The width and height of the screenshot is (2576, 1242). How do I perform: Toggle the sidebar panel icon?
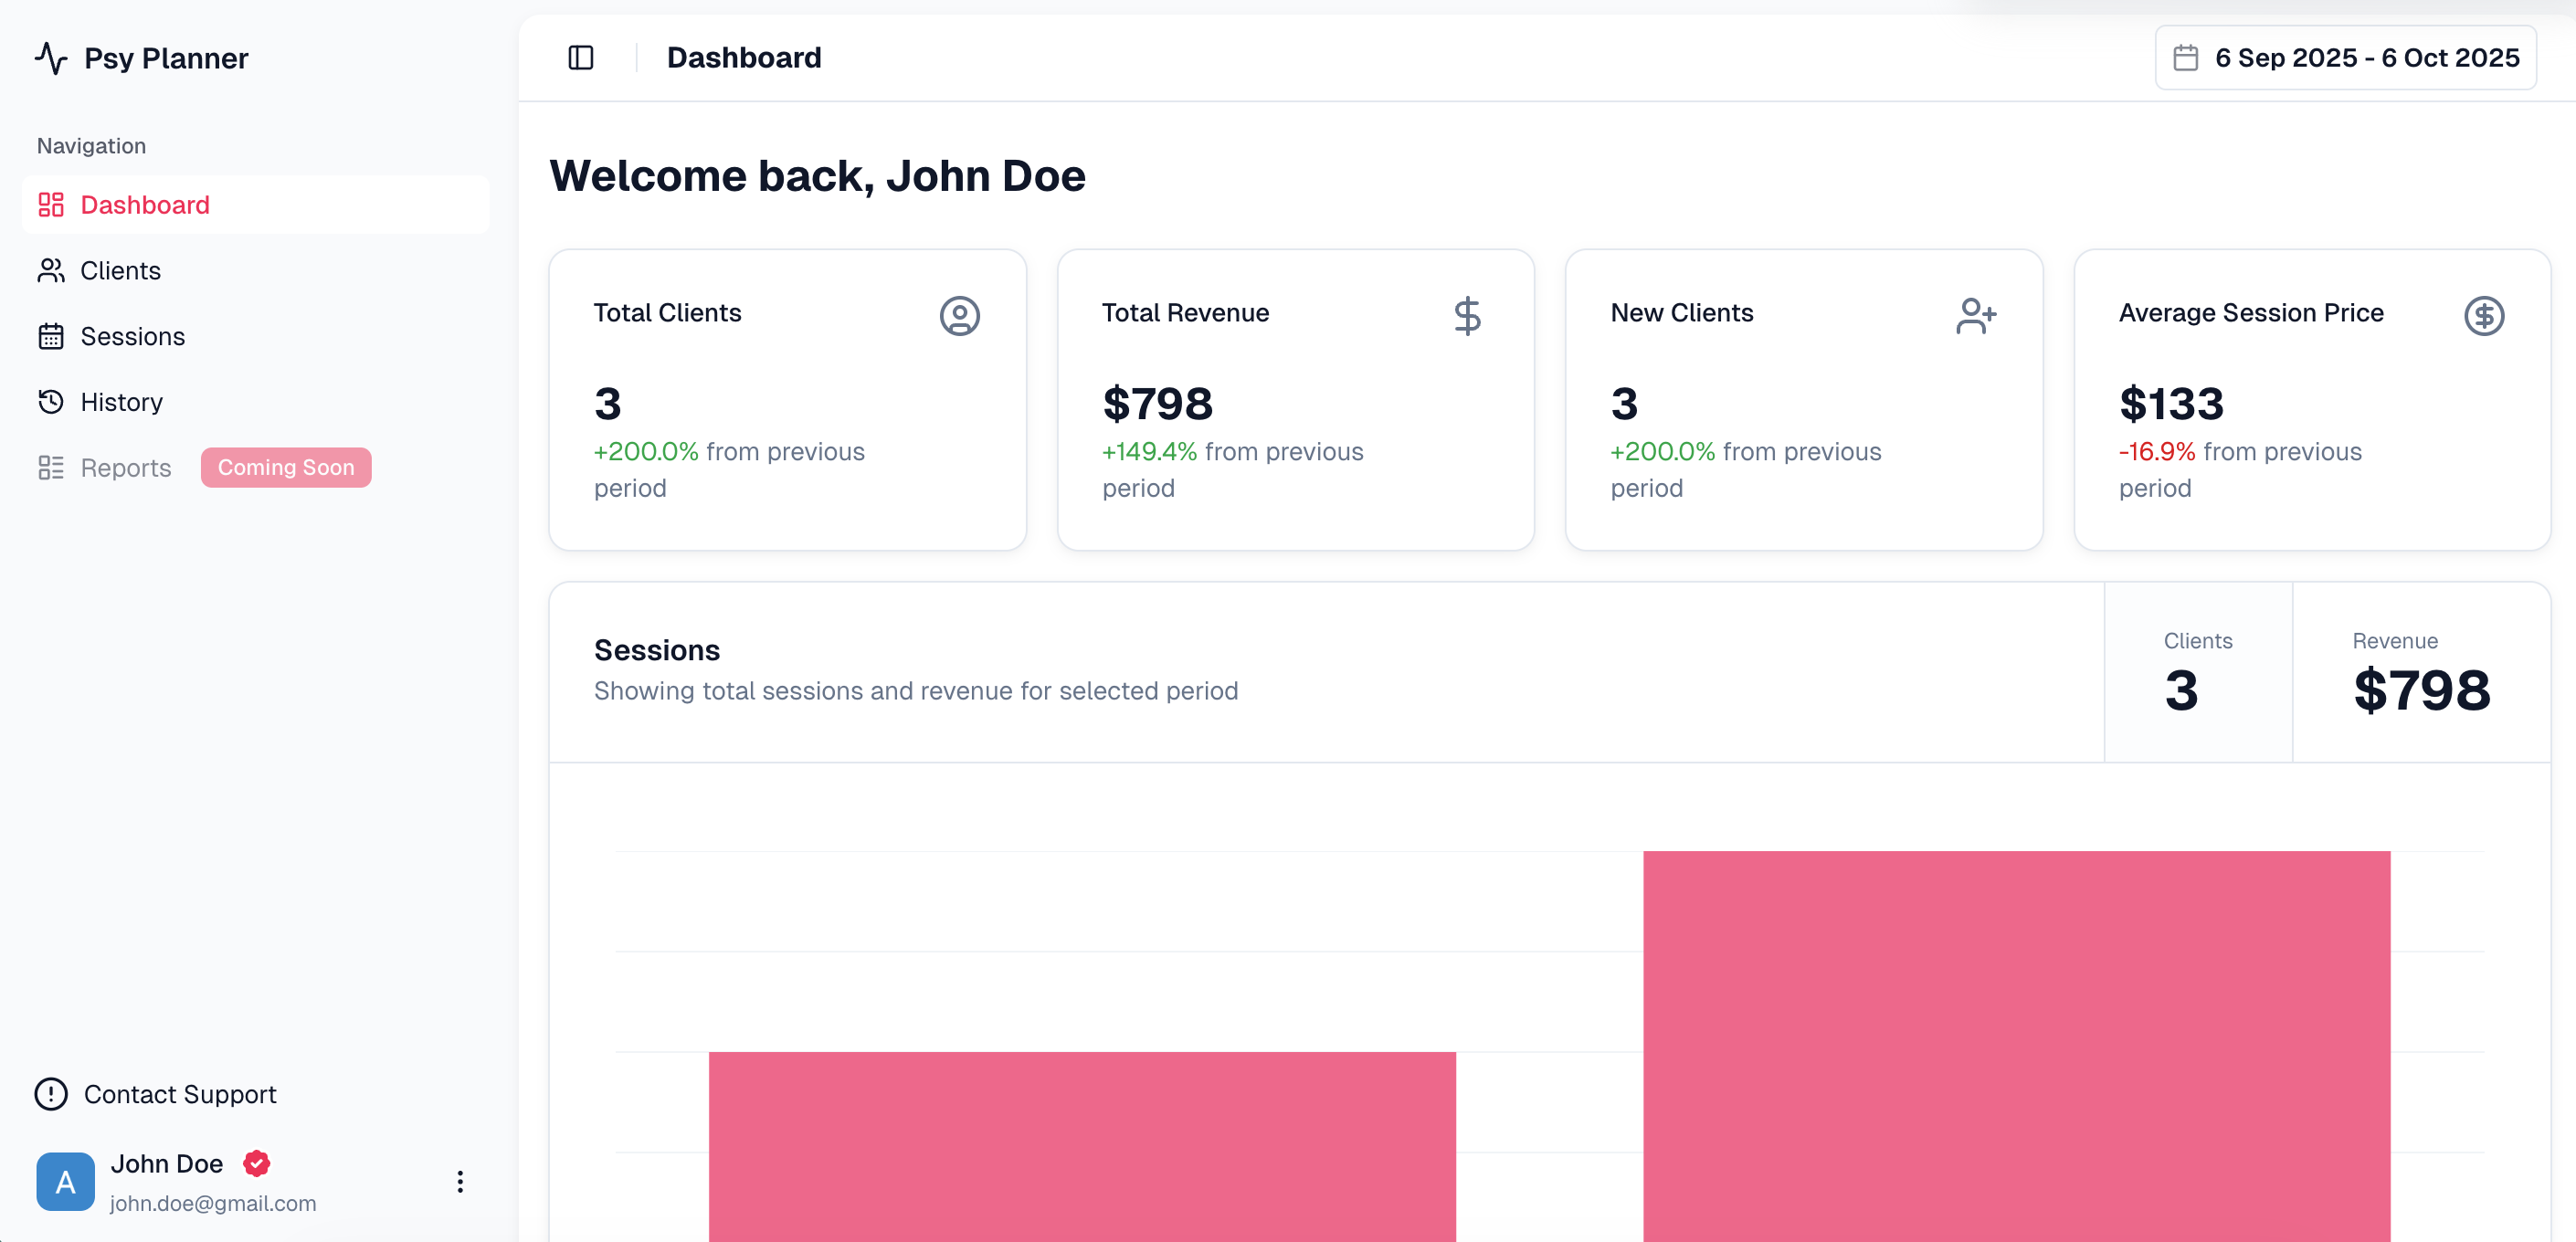pos(580,58)
